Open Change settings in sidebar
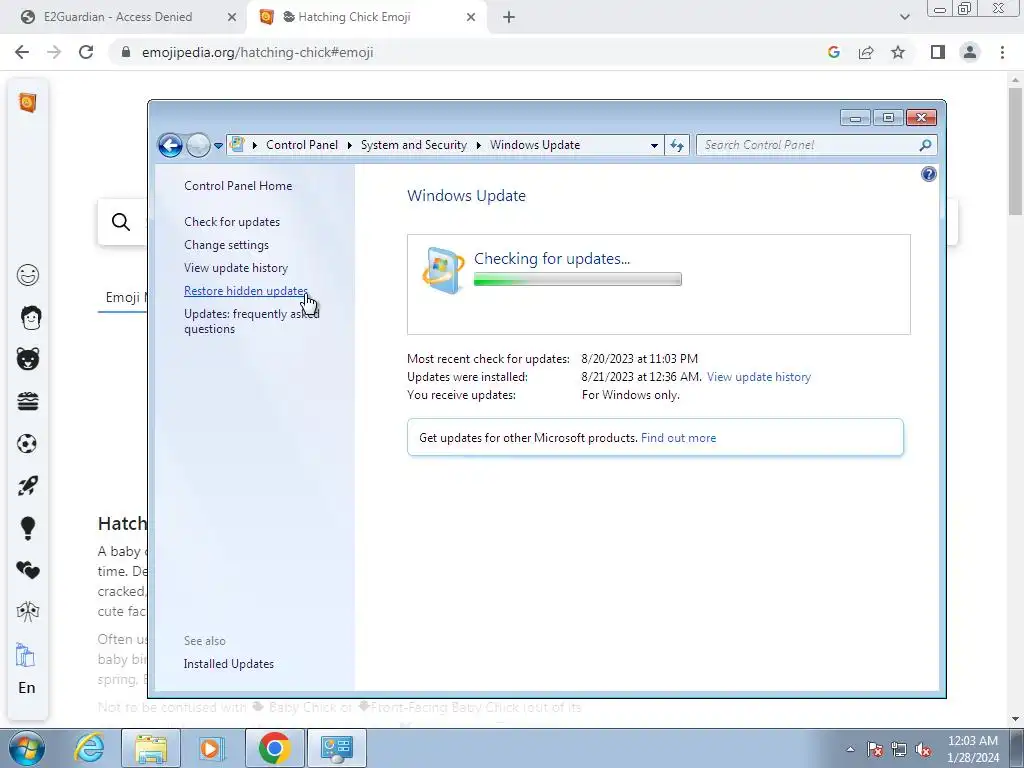This screenshot has height=768, width=1024. [226, 245]
